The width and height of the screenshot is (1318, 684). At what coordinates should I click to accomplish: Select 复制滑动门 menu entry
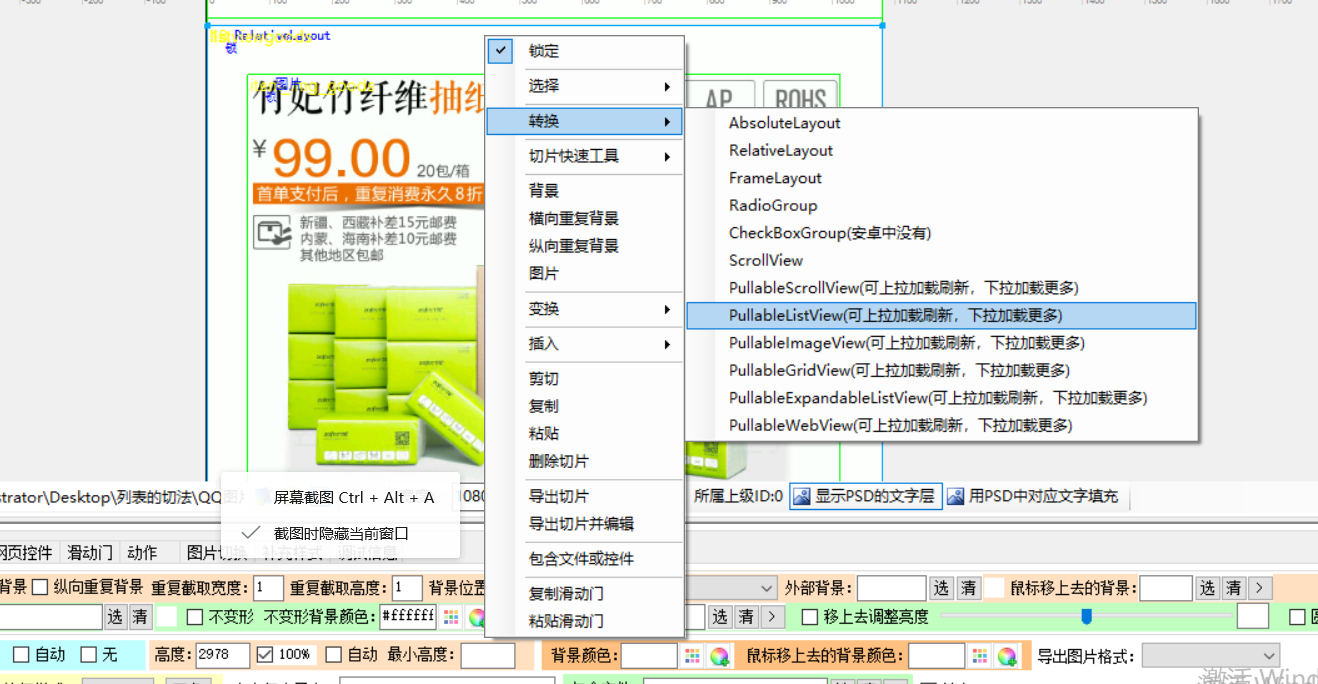(584, 594)
